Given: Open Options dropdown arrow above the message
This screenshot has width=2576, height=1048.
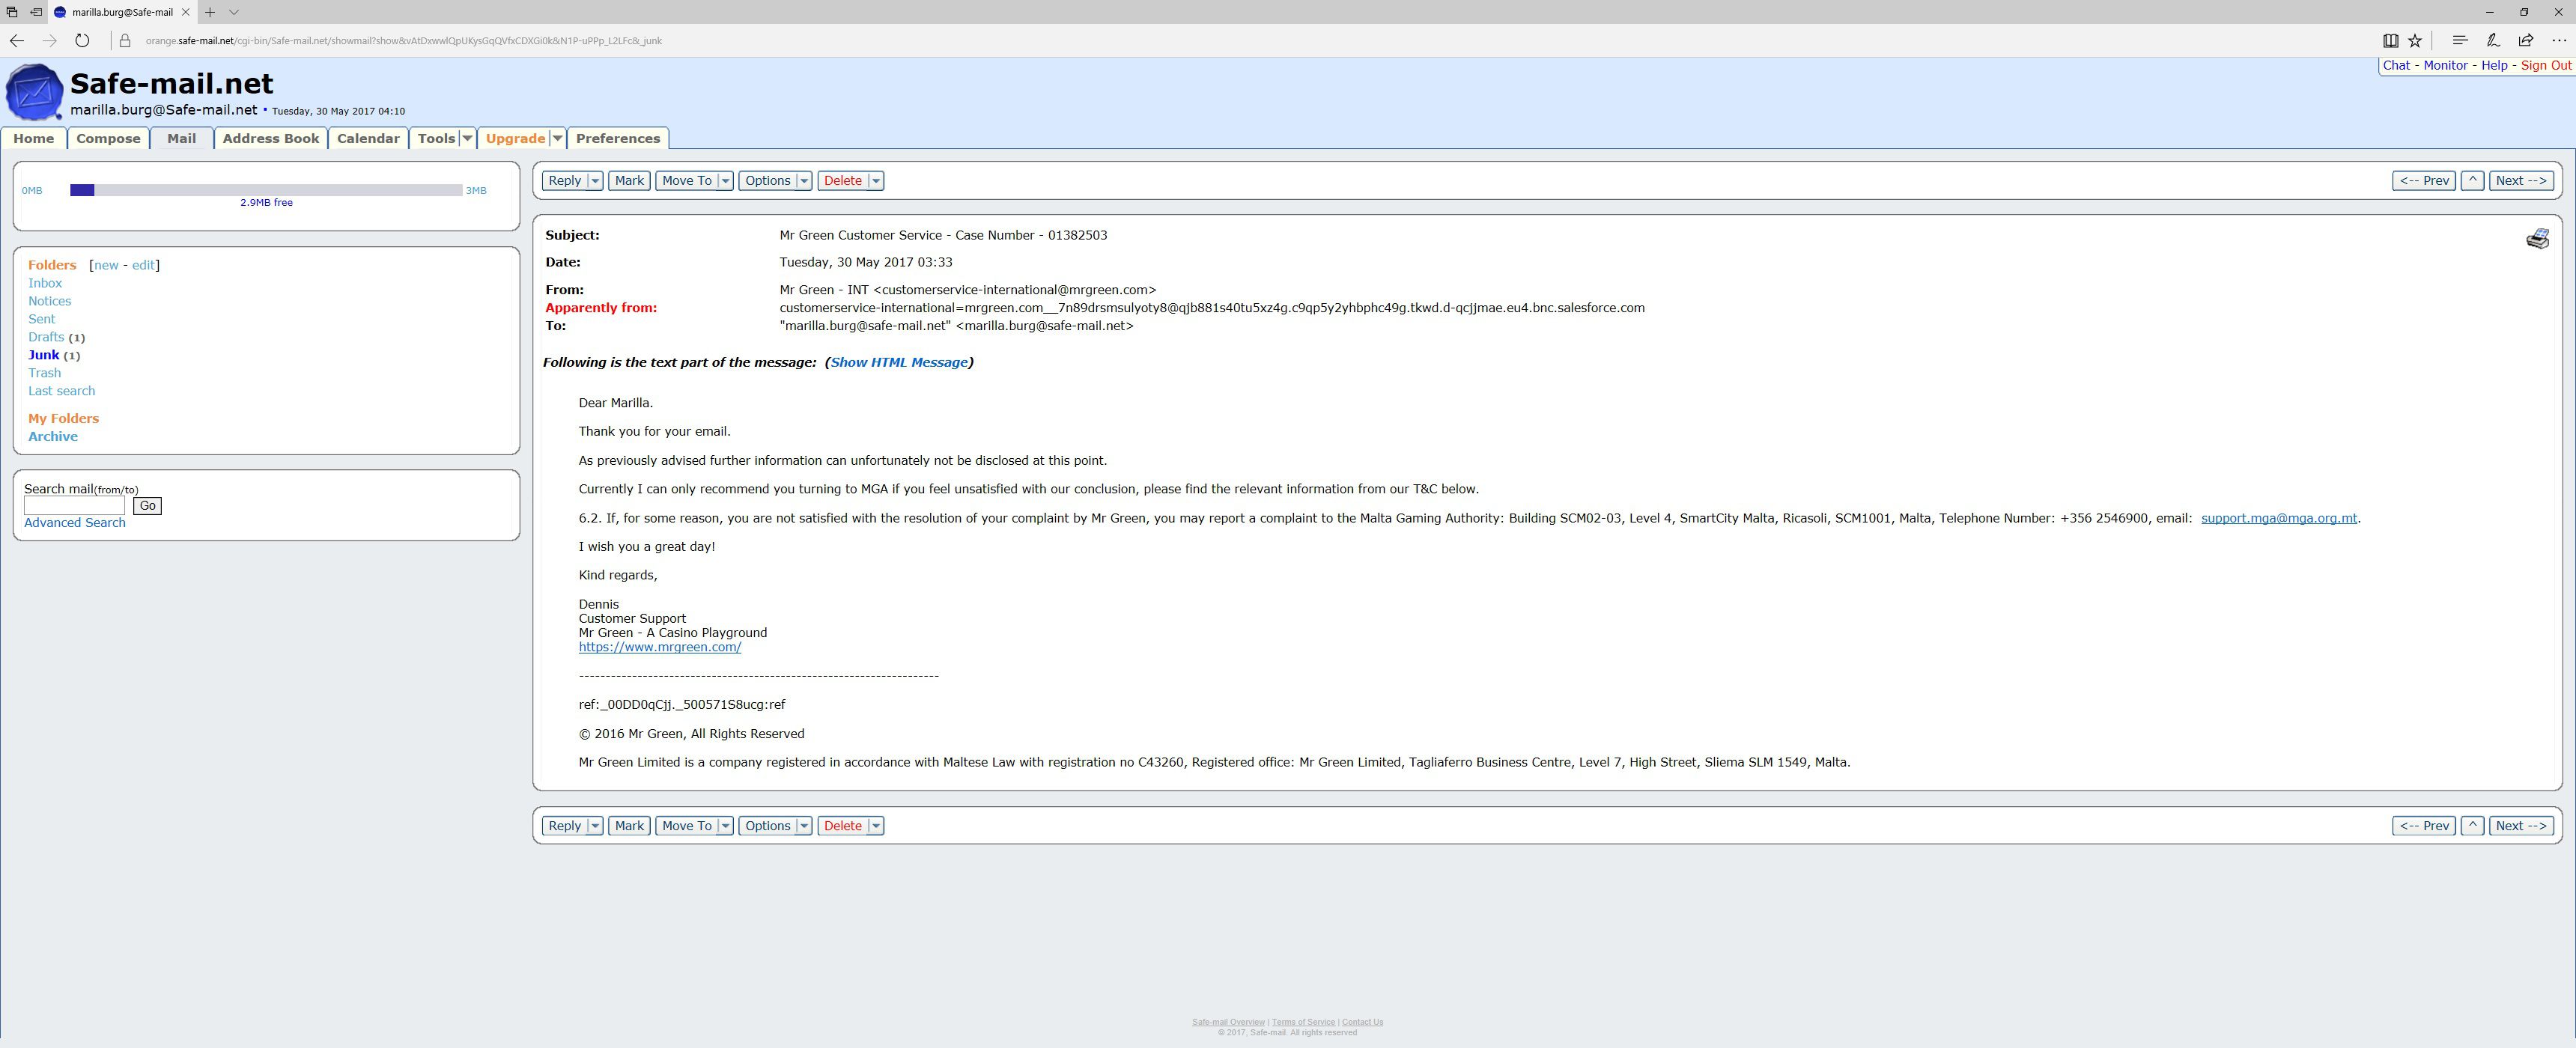Looking at the screenshot, I should 804,181.
